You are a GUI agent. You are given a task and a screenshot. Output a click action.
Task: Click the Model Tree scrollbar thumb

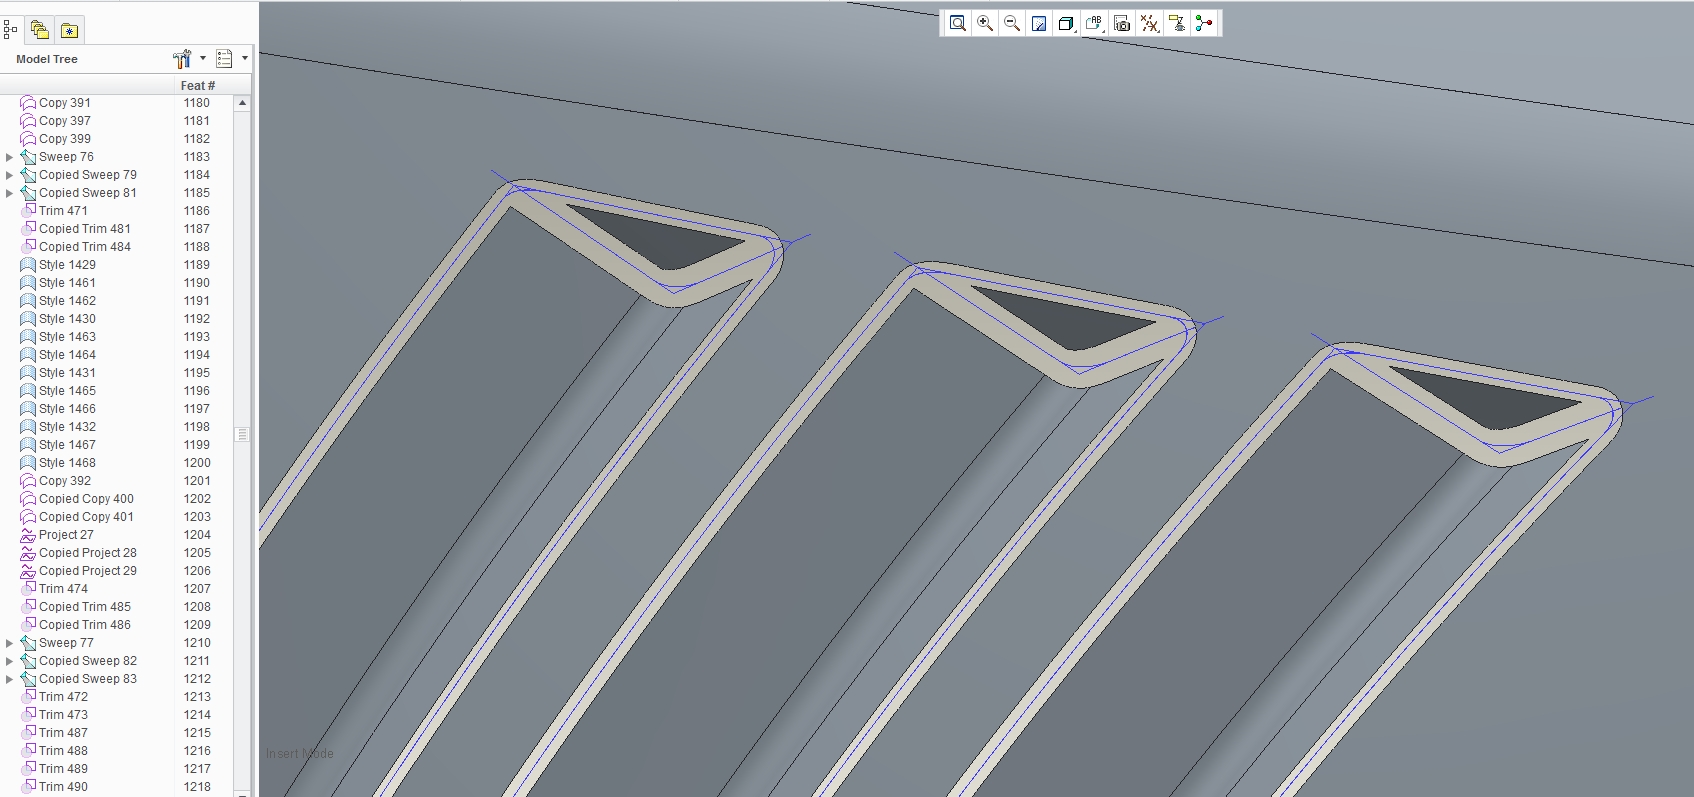click(242, 434)
